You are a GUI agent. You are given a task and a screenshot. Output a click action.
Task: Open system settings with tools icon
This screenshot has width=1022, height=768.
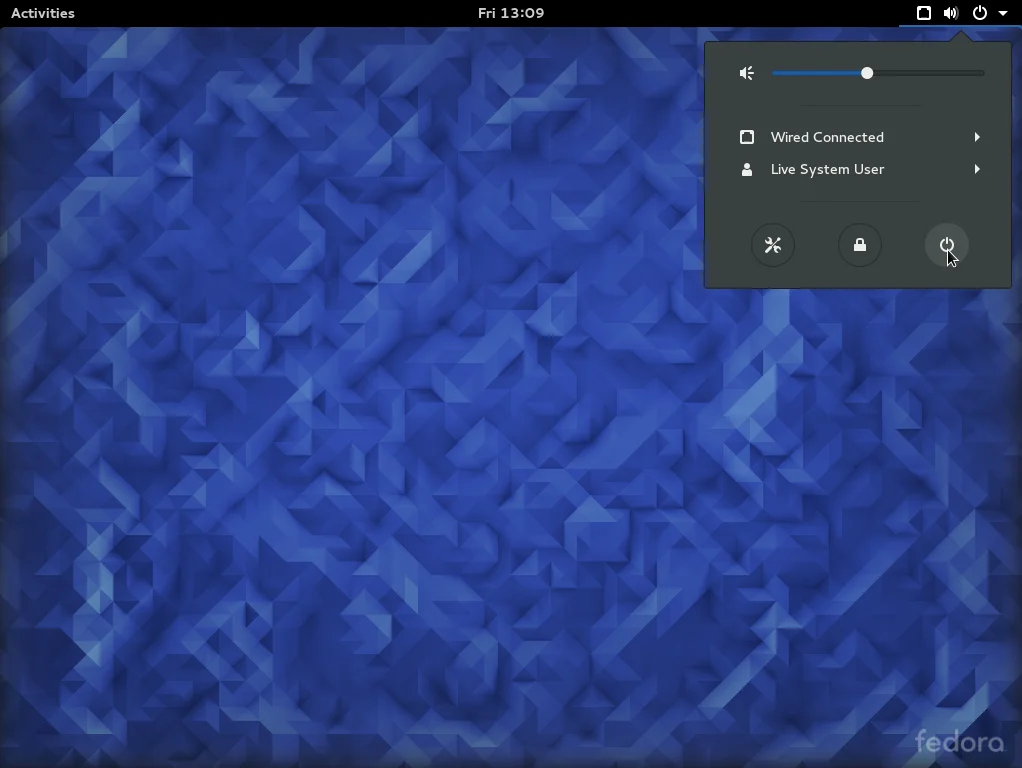(x=773, y=245)
